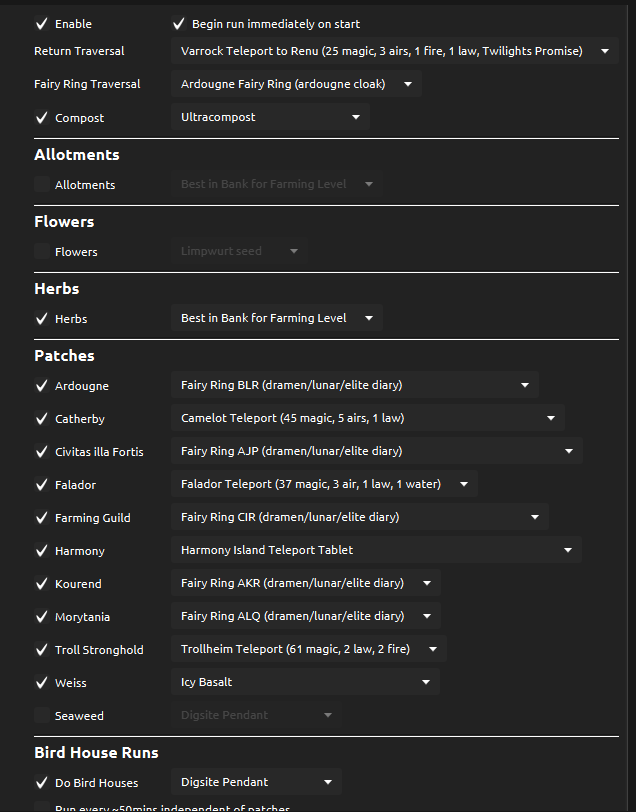Screen dimensions: 636x812
Task: Disable the Compost checkbox
Action: (x=41, y=118)
